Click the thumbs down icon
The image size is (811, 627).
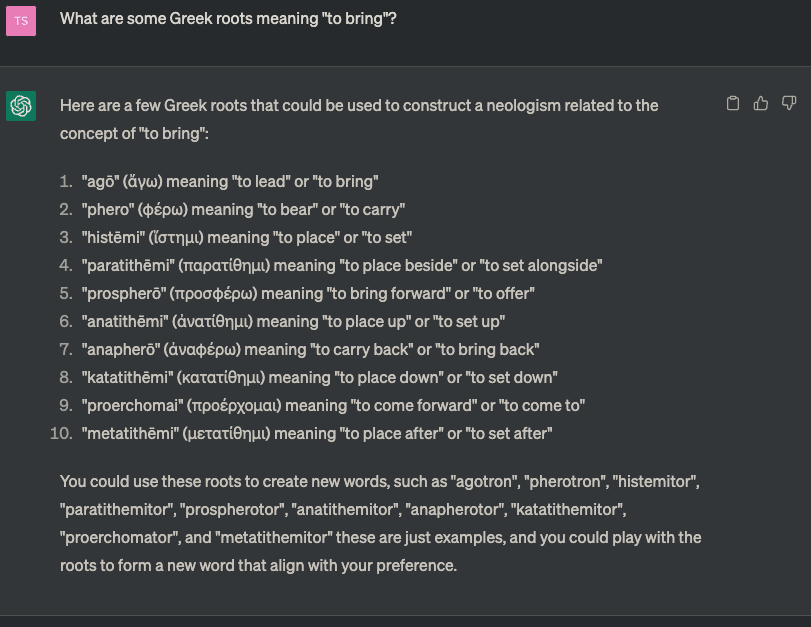[x=789, y=103]
